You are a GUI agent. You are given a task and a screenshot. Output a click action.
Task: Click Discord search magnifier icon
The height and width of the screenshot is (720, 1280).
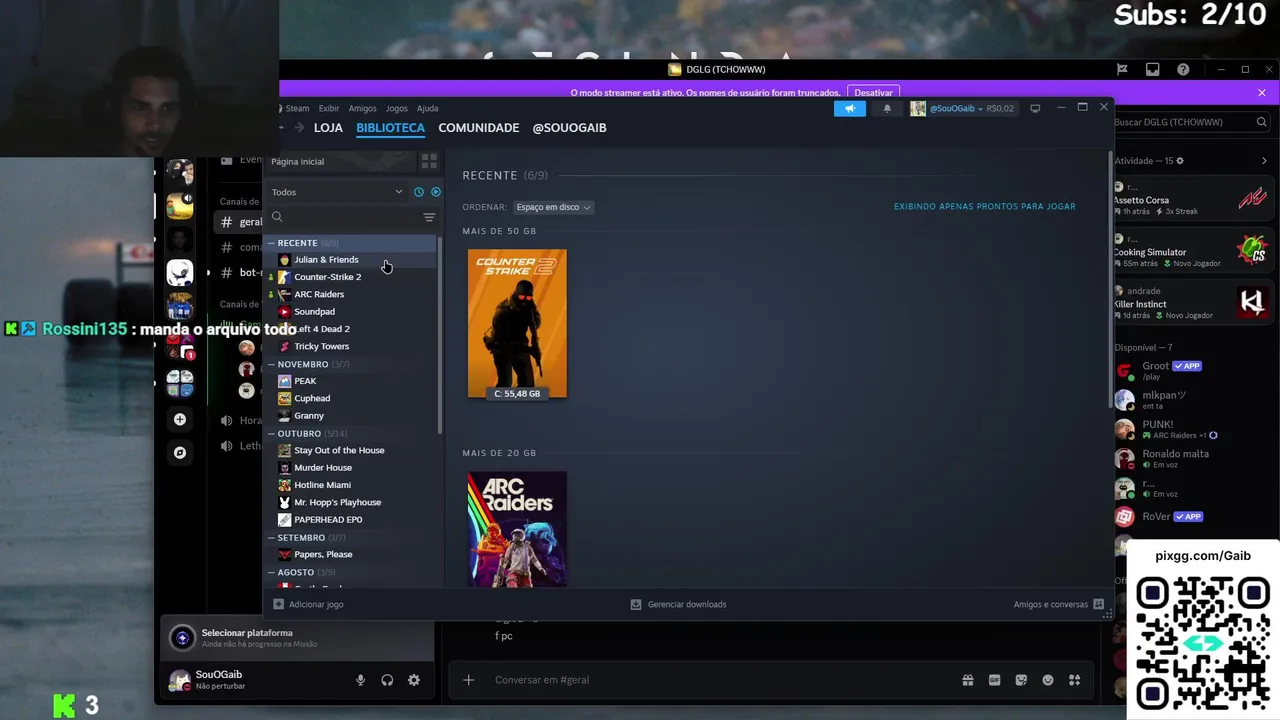pos(1262,122)
